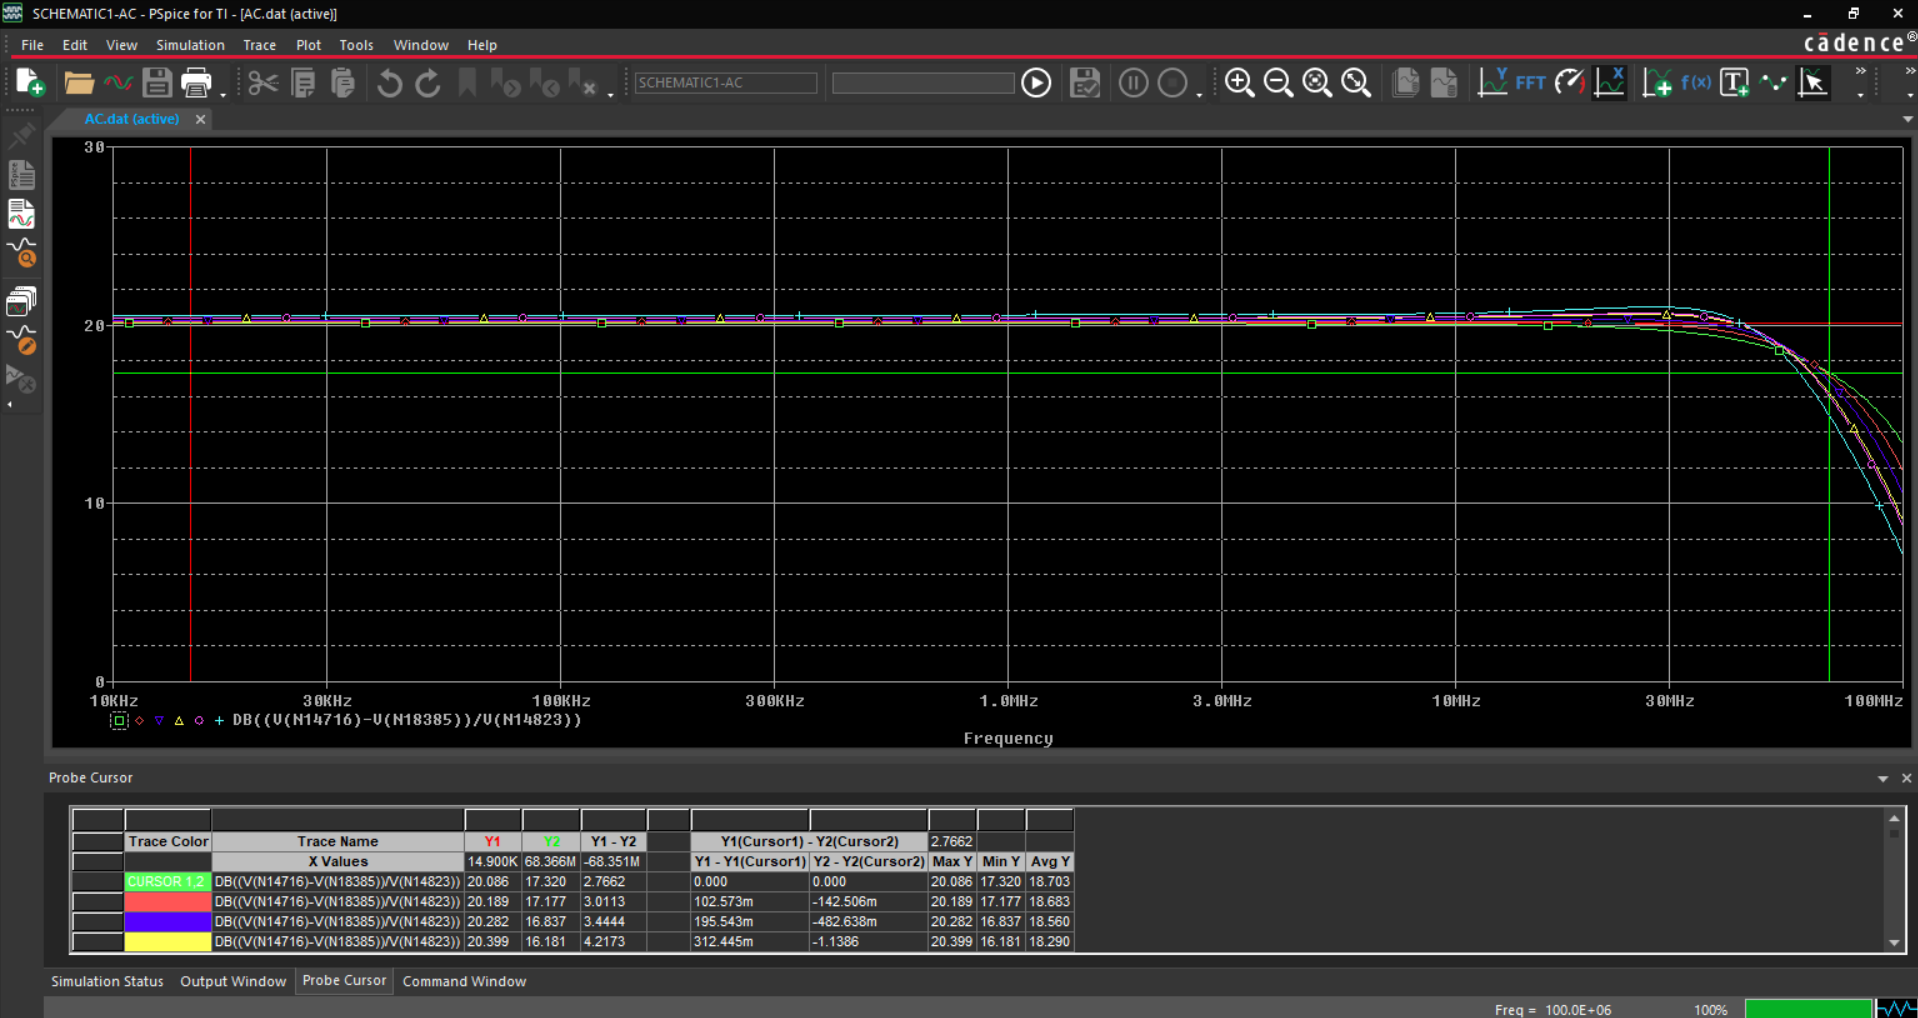
Task: Open the Simulation Status tab
Action: point(107,981)
